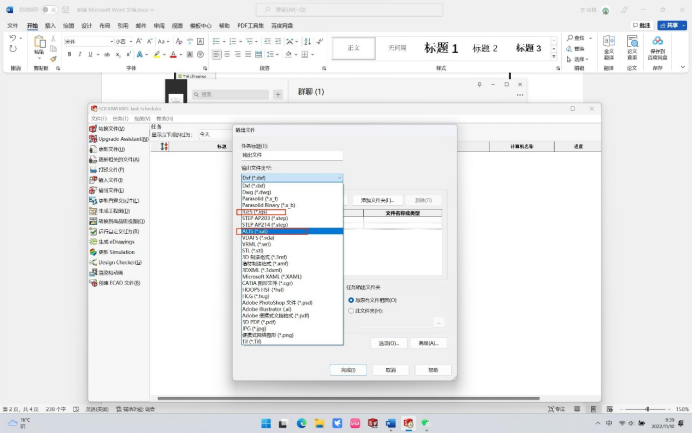
Task: Click the Bold icon in Word ribbon
Action: (x=69, y=54)
